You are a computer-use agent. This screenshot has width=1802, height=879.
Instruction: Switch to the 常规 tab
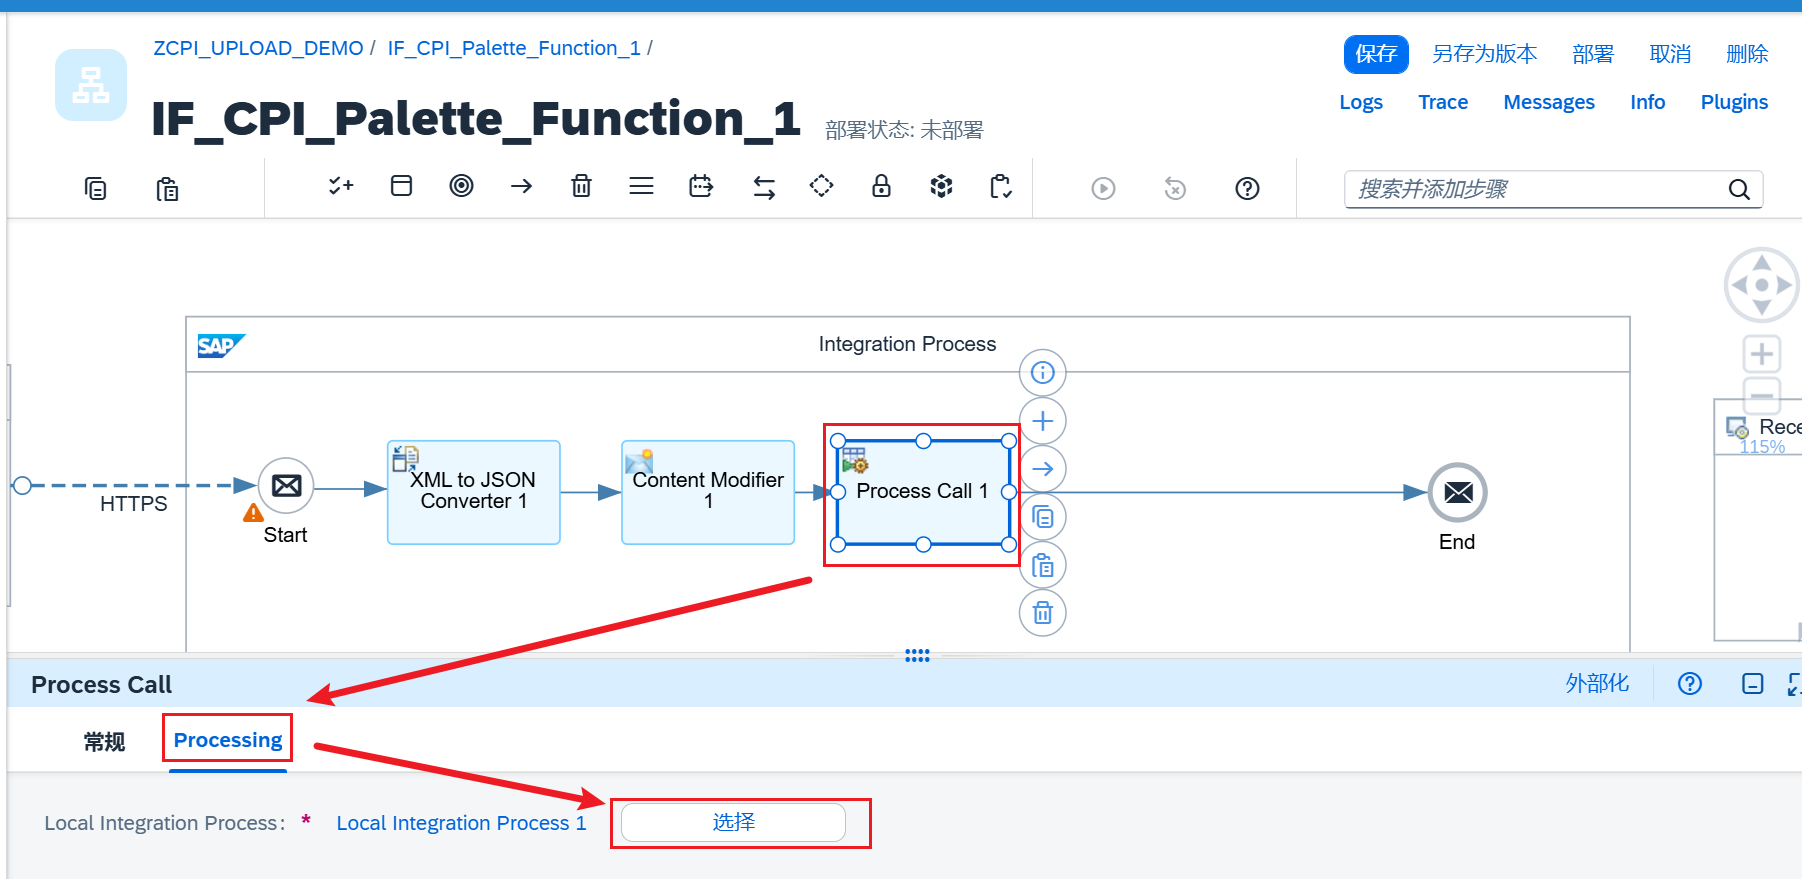(x=104, y=741)
